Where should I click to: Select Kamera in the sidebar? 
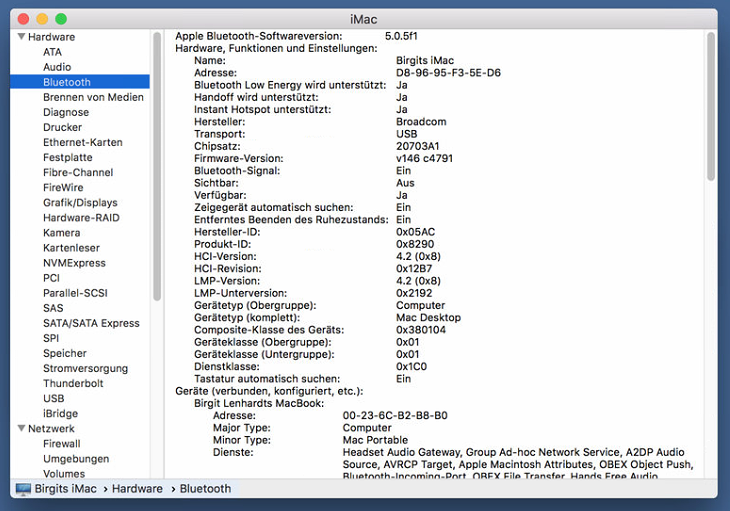pos(61,233)
